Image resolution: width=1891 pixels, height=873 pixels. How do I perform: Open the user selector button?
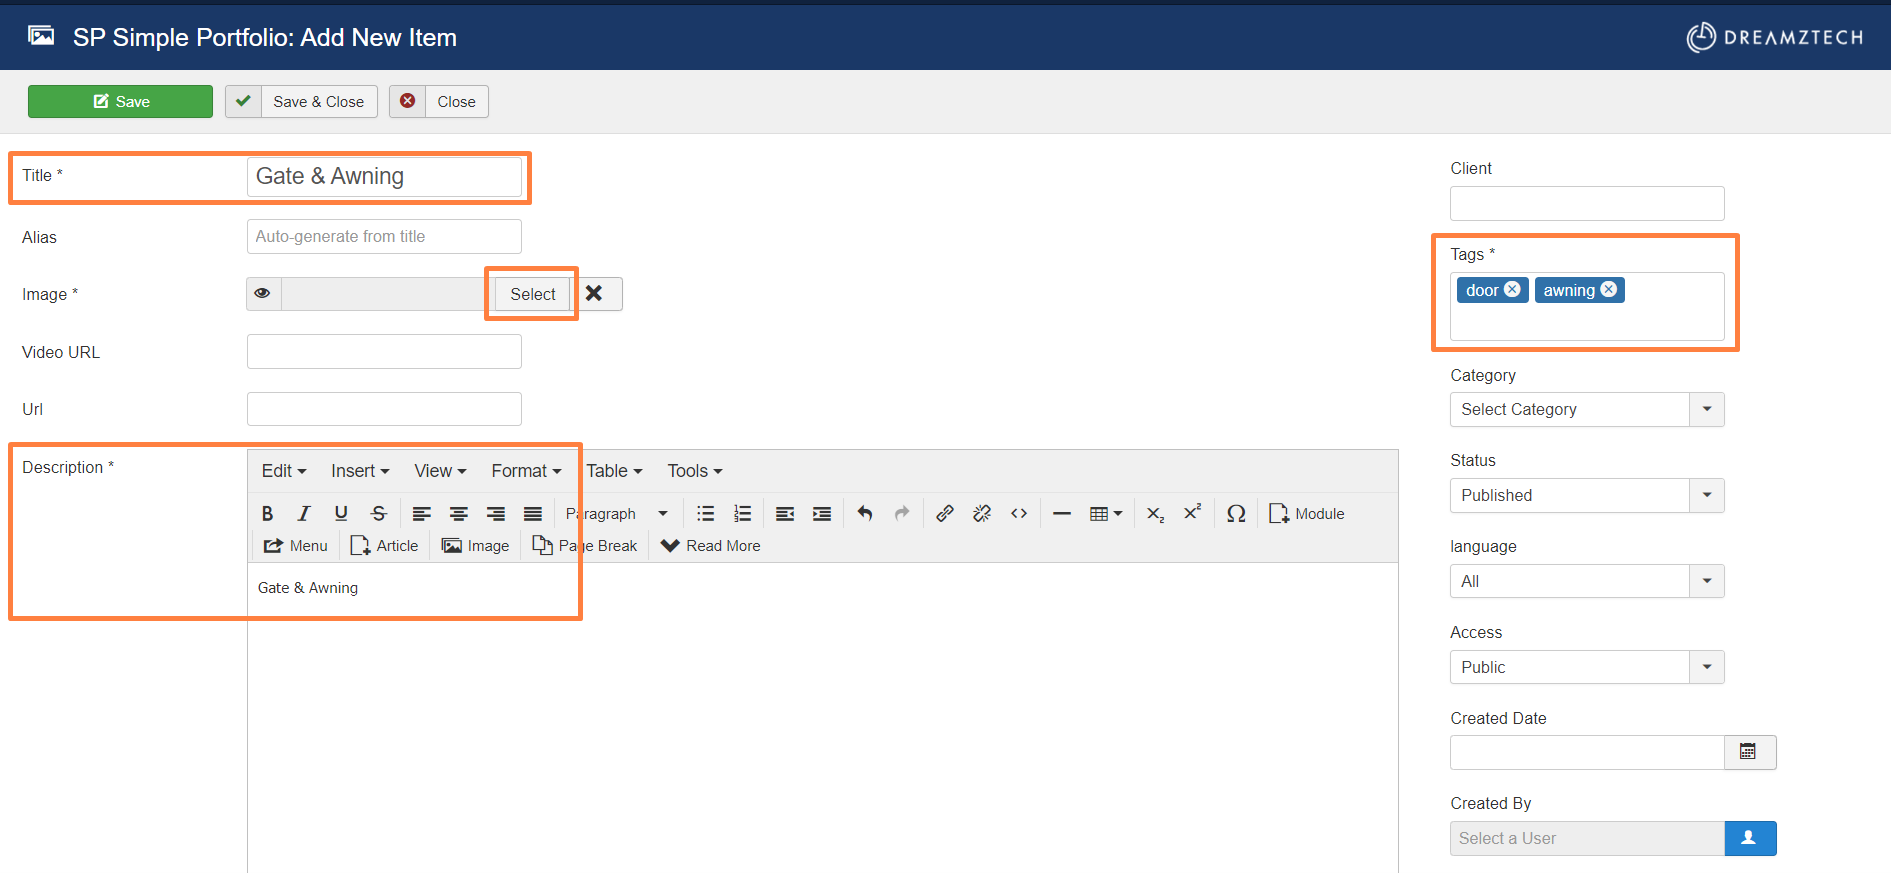click(x=1750, y=838)
